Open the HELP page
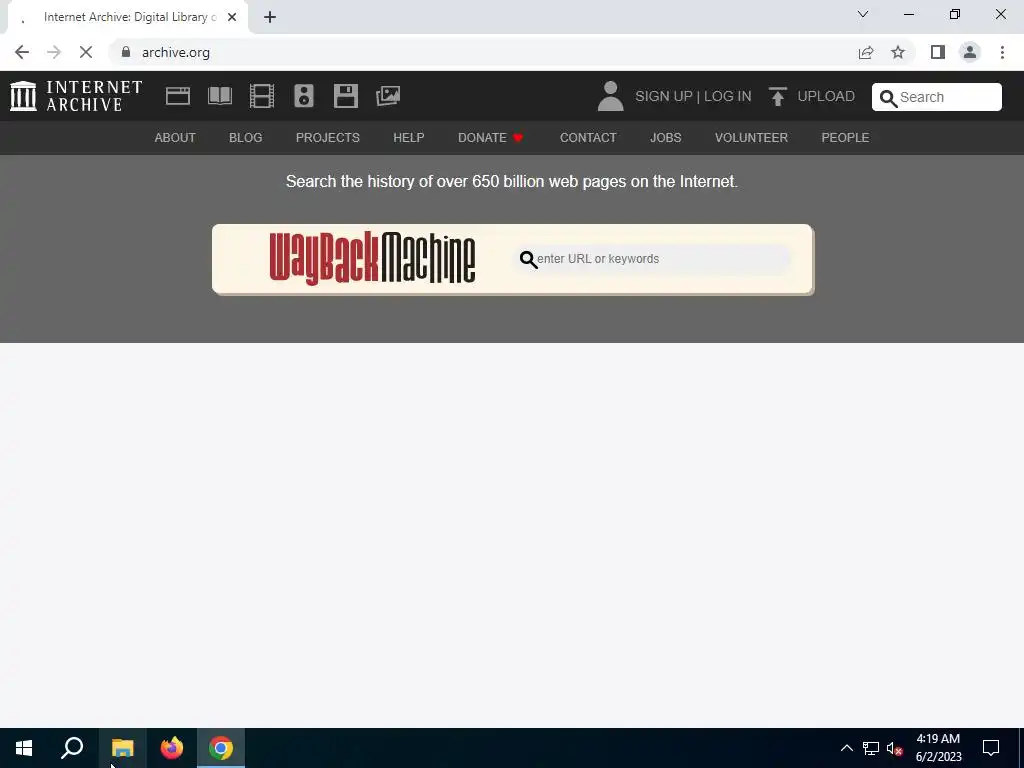Image resolution: width=1024 pixels, height=768 pixels. tap(409, 138)
